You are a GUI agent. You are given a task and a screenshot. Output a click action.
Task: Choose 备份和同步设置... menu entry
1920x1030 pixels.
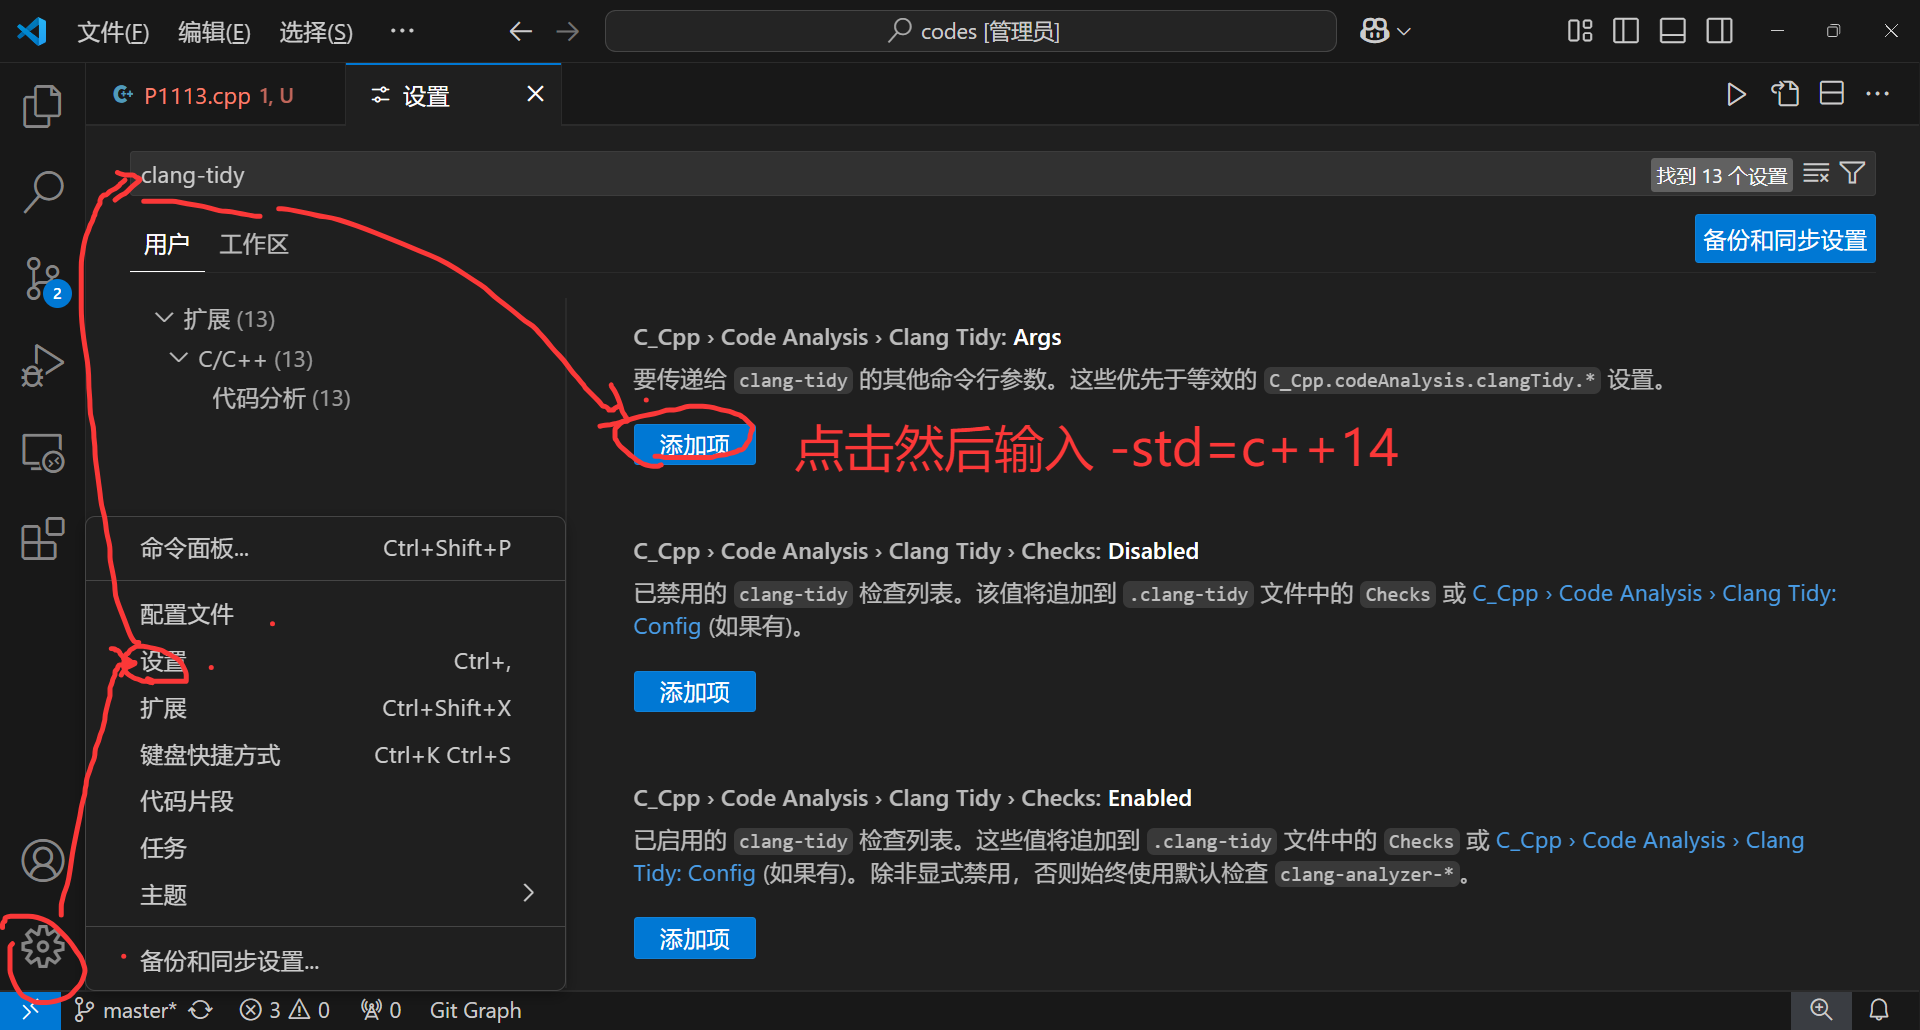(325, 961)
